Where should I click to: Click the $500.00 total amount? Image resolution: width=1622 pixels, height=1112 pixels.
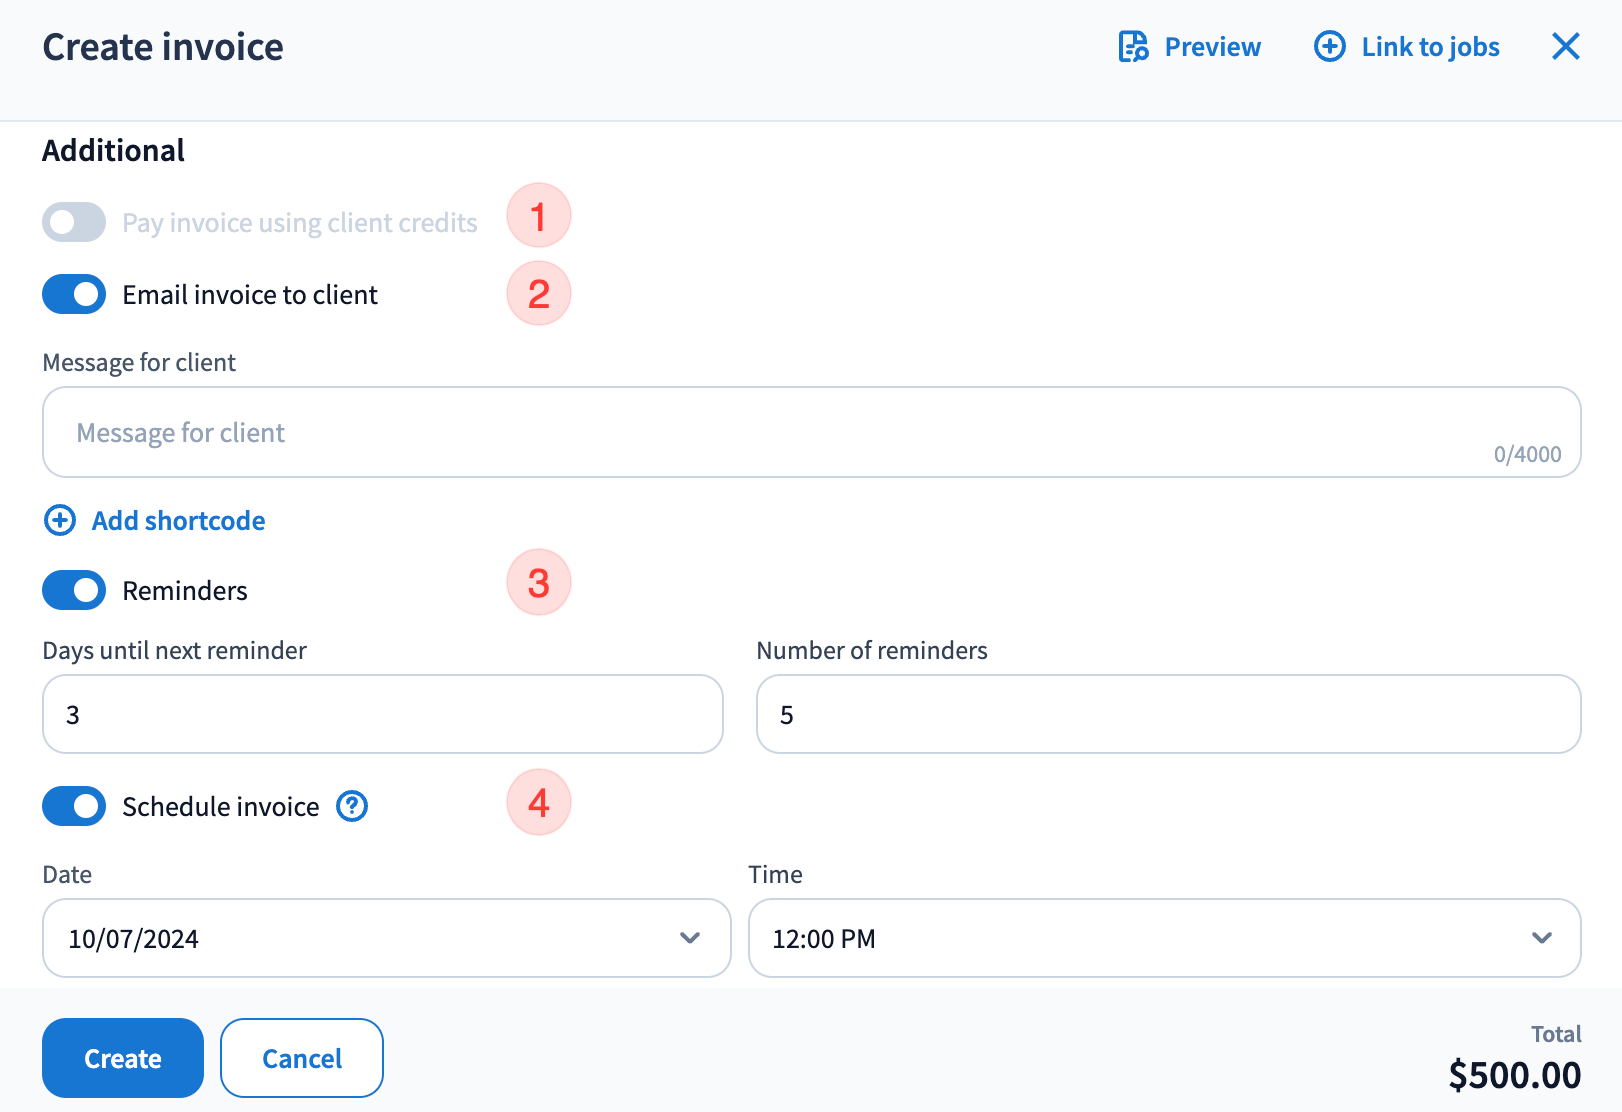1514,1075
